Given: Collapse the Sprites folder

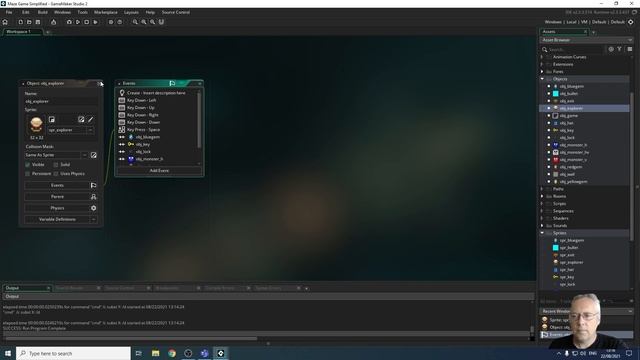Looking at the screenshot, I should (x=542, y=233).
